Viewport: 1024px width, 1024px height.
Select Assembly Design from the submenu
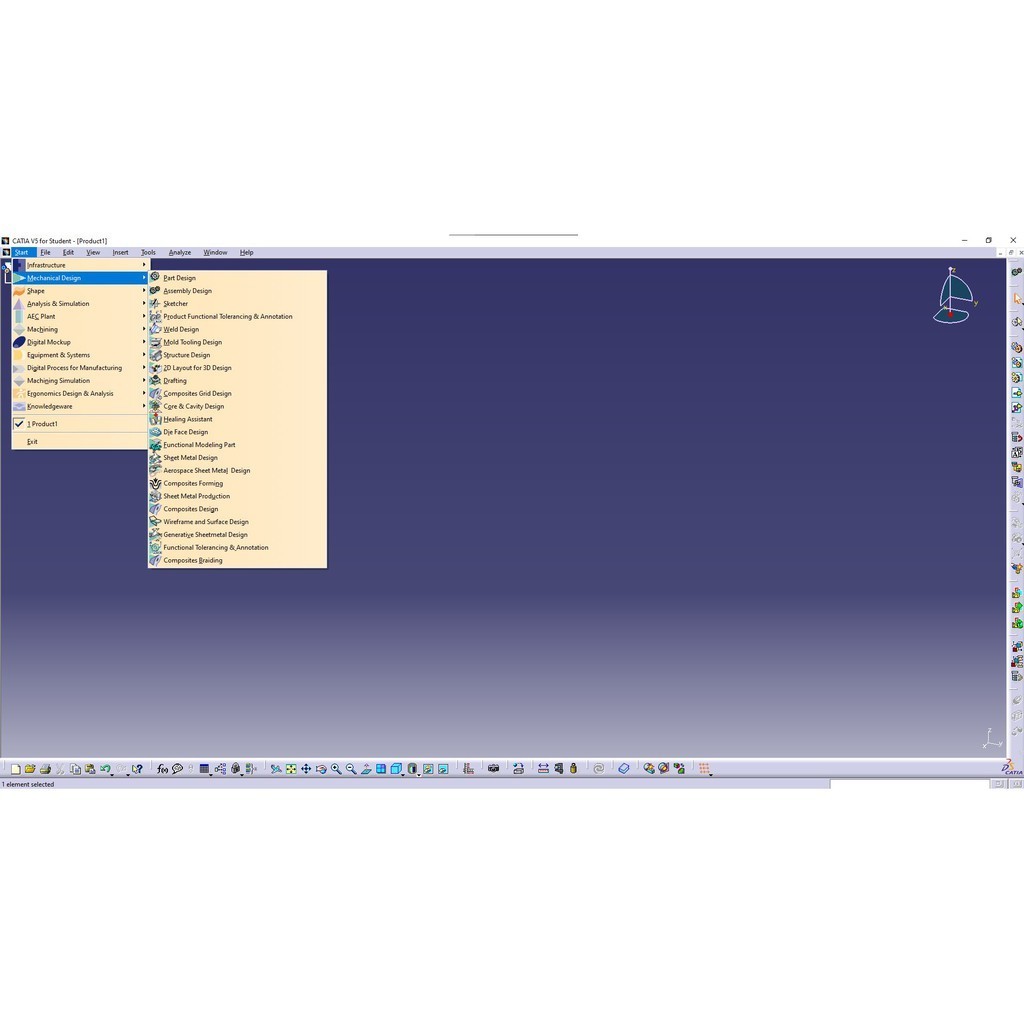tap(187, 291)
